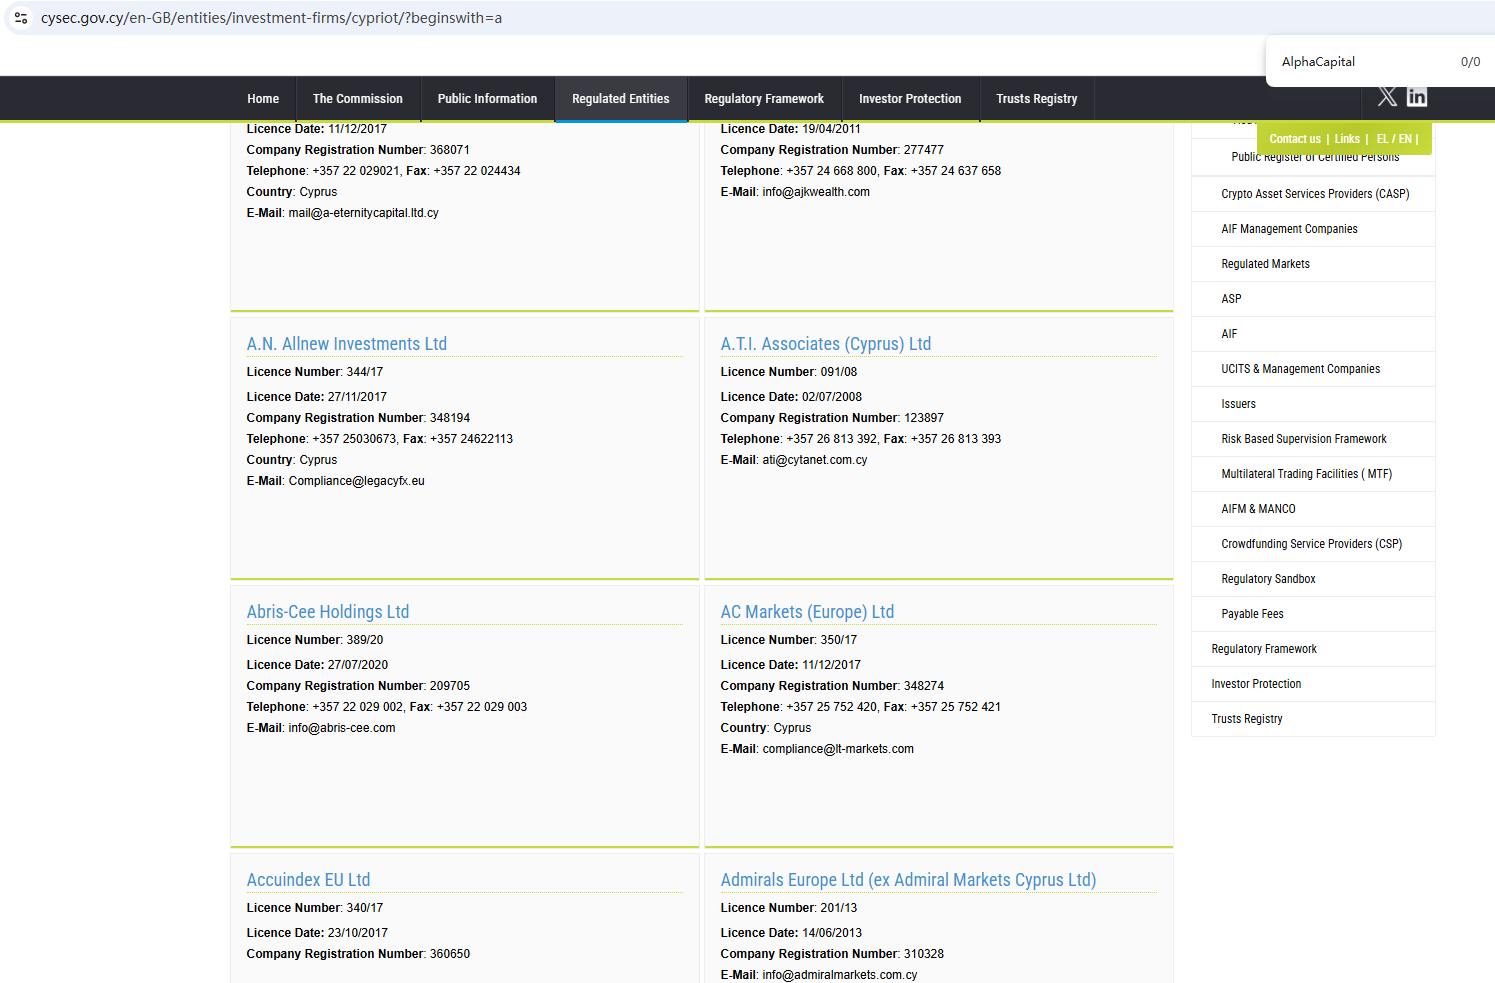Open UCITS & Management Companies sidebar item
1495x983 pixels.
point(1299,369)
